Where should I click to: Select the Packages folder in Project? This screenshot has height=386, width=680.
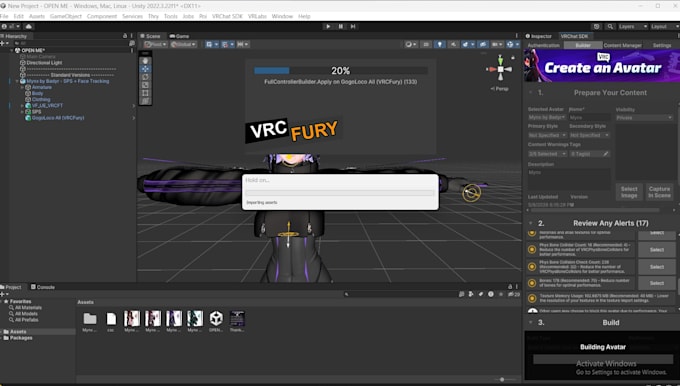click(x=21, y=338)
